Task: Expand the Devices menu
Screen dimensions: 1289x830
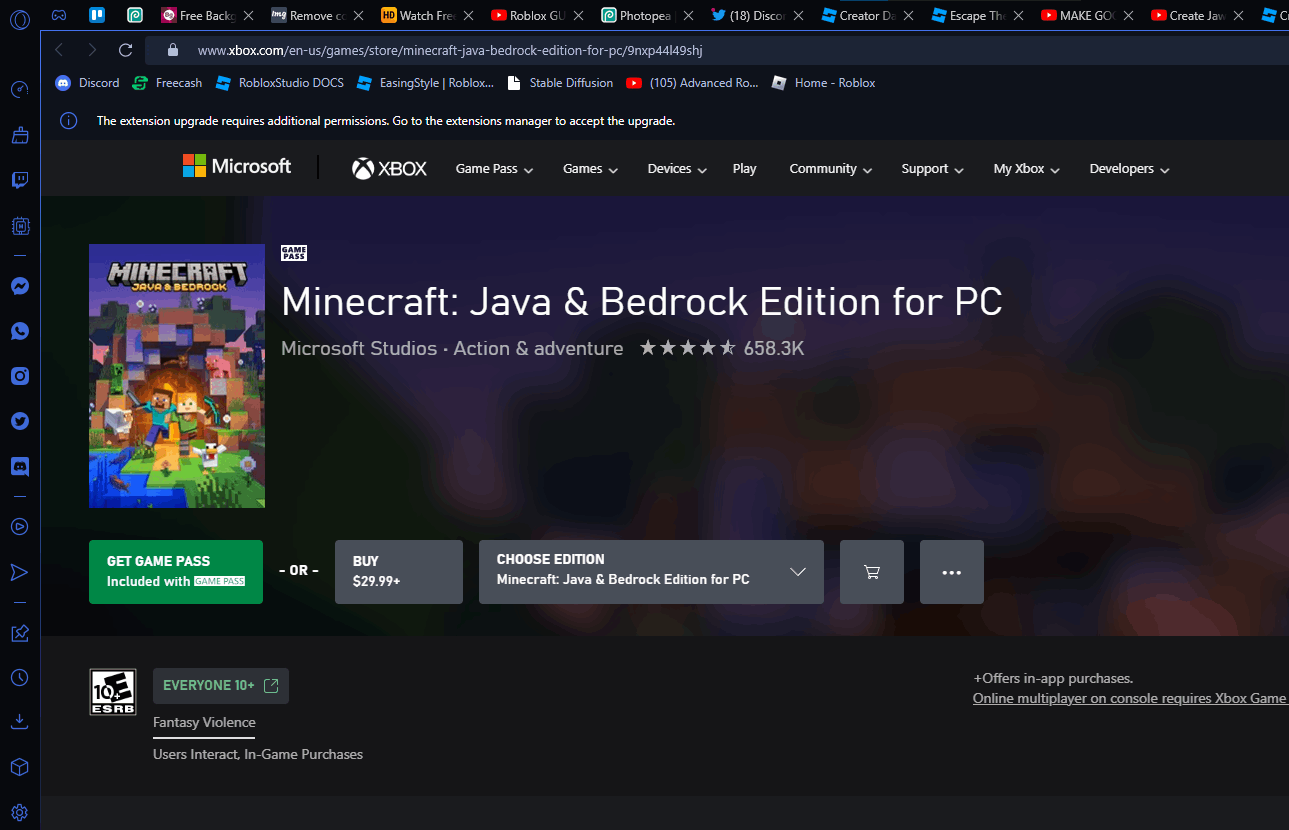Action: coord(677,169)
